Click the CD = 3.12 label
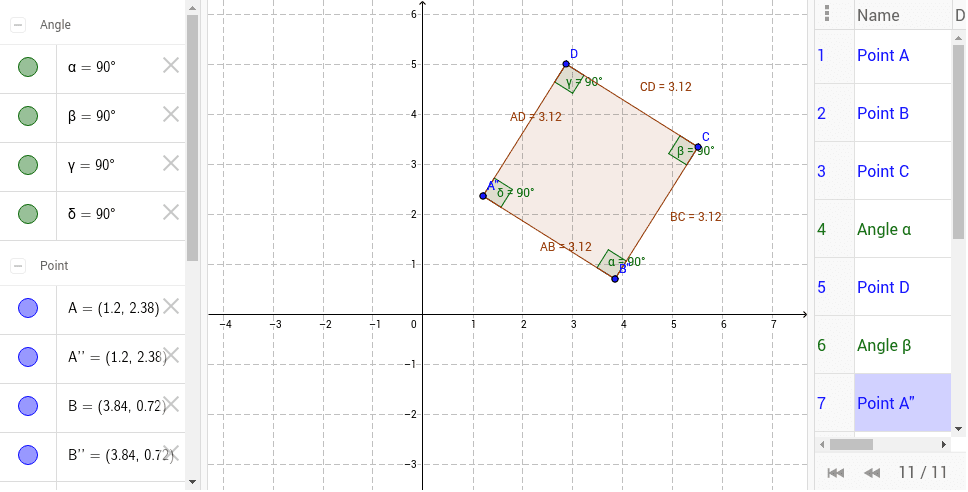Screen dimensions: 968x492 (x=666, y=87)
